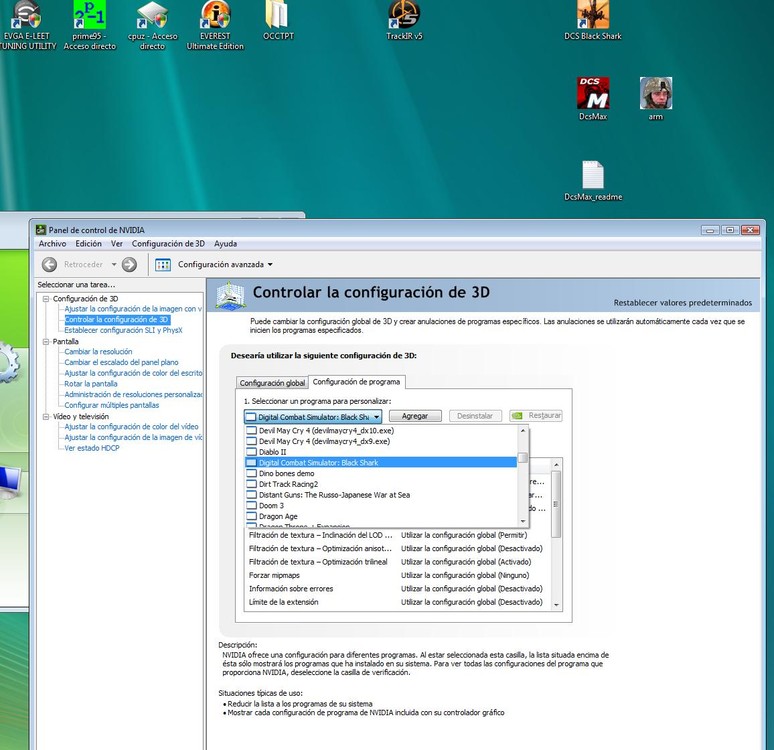774x750 pixels.
Task: Click the Configuración avanzada view icon
Action: 163,265
